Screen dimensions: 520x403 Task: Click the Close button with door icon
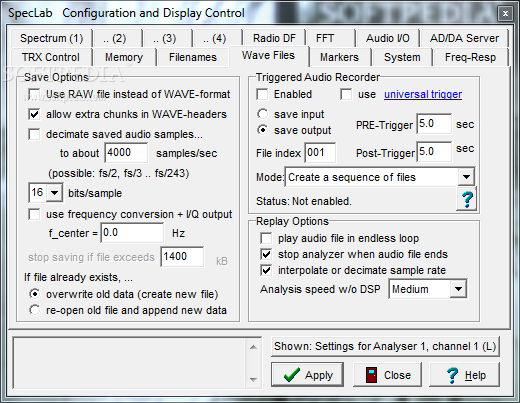(387, 375)
